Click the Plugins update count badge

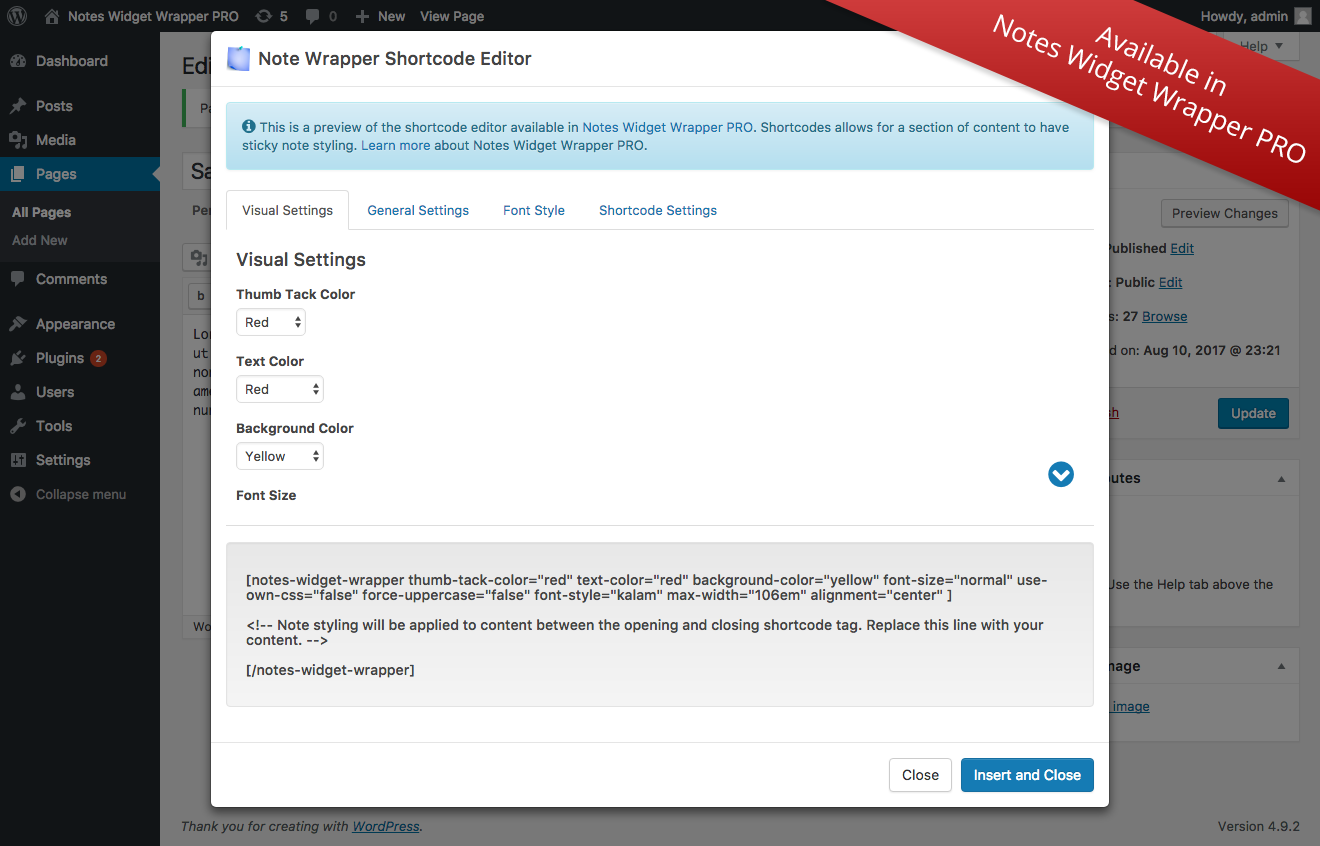tap(98, 358)
